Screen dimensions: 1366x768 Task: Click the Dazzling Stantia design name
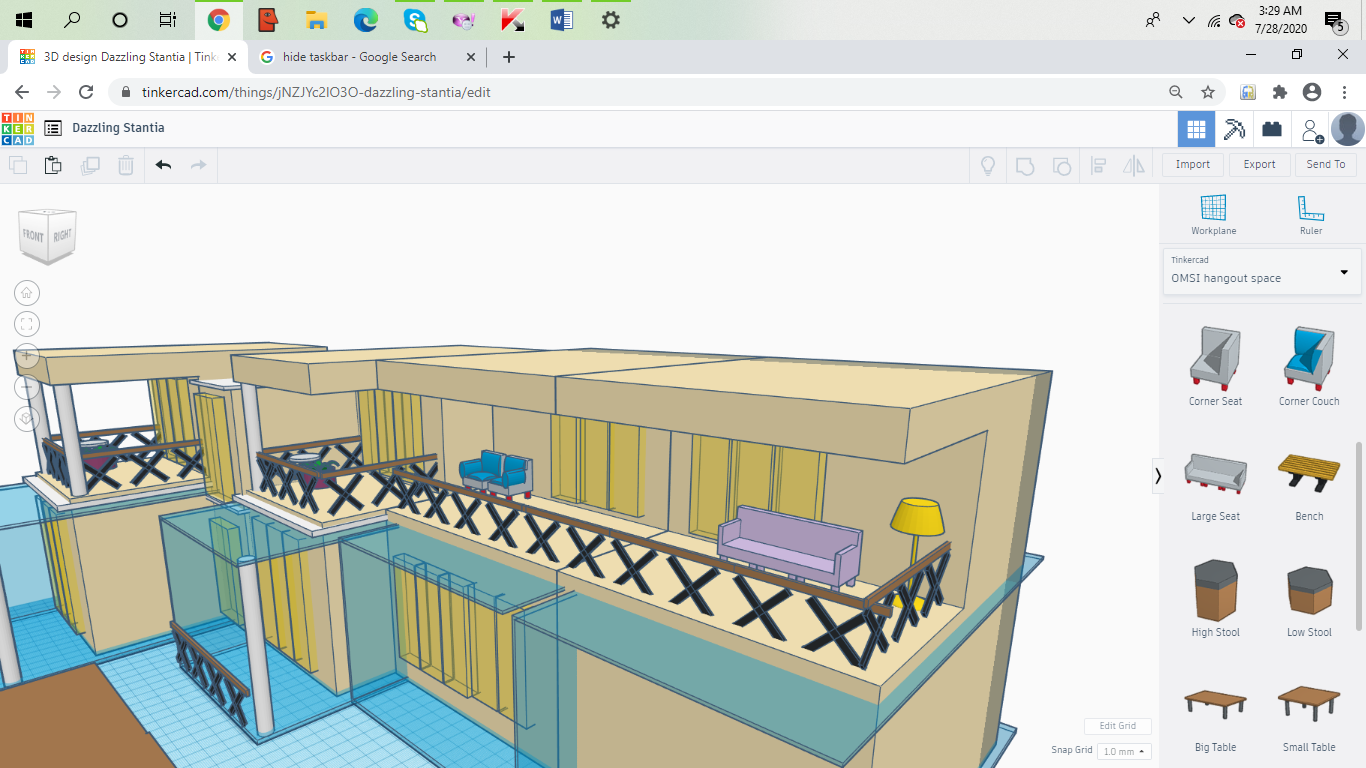(118, 128)
